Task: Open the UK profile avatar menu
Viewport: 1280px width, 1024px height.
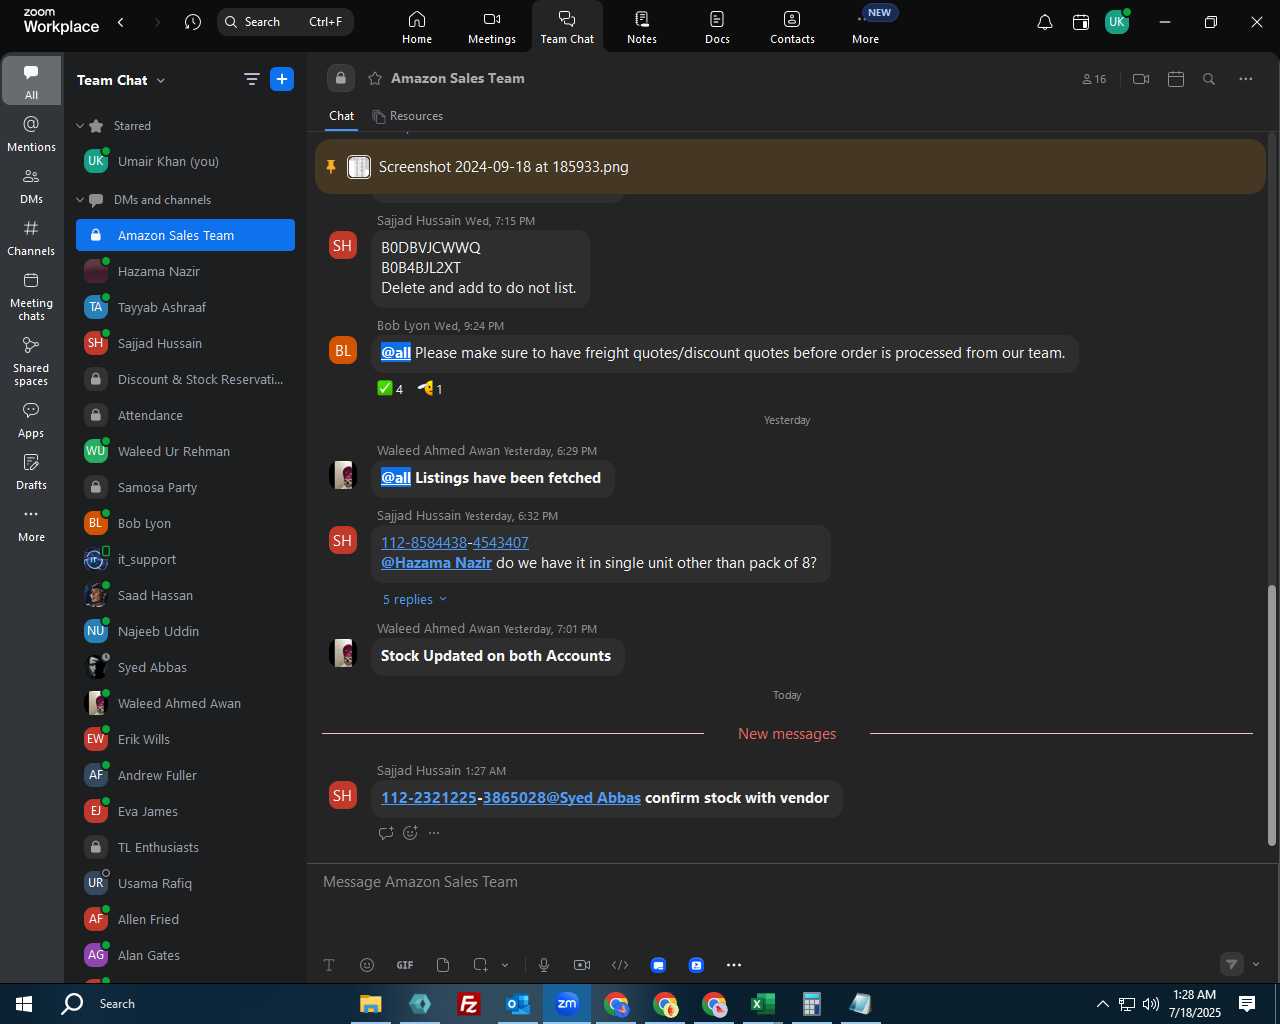Action: point(1117,22)
